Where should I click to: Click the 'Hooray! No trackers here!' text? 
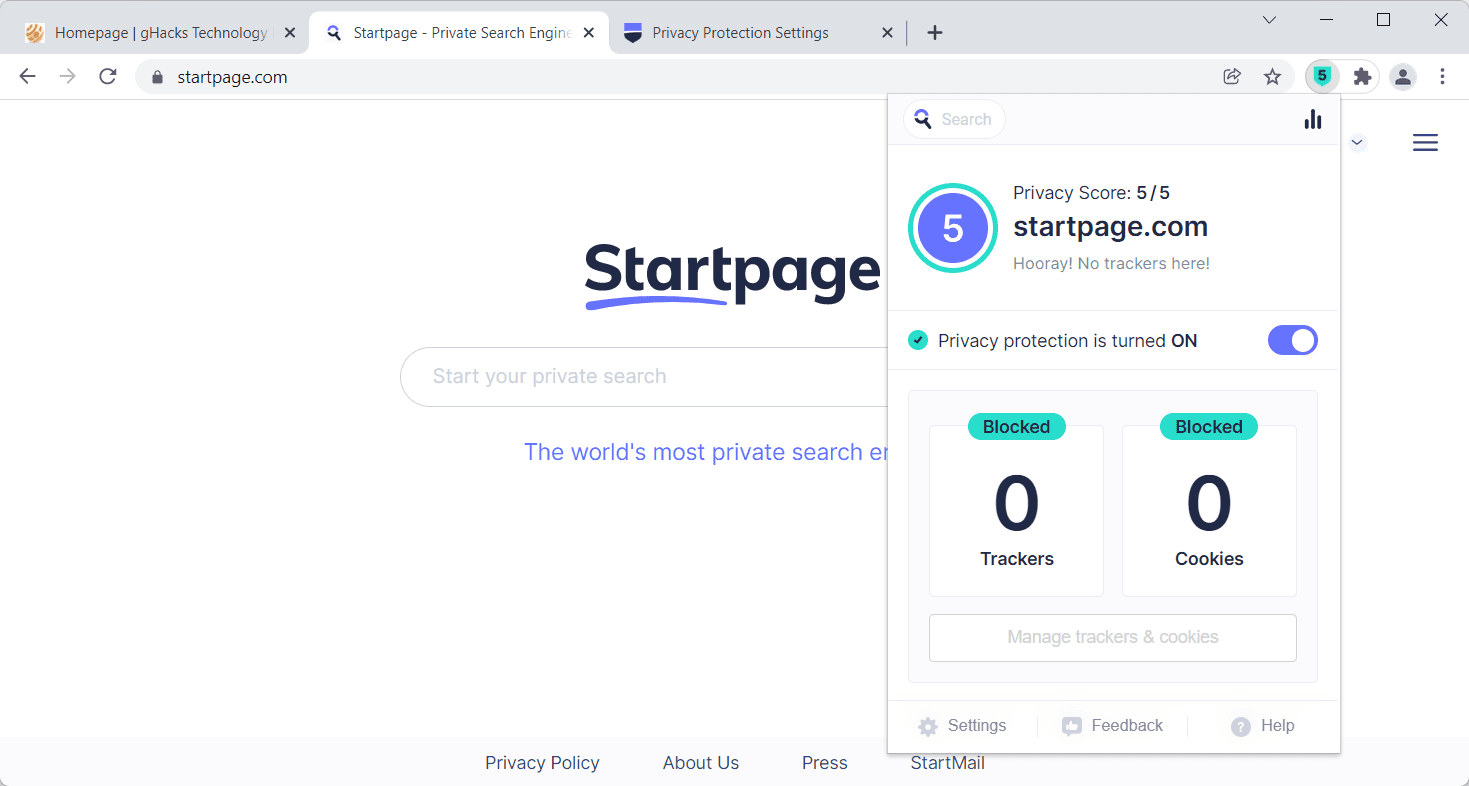[1111, 264]
